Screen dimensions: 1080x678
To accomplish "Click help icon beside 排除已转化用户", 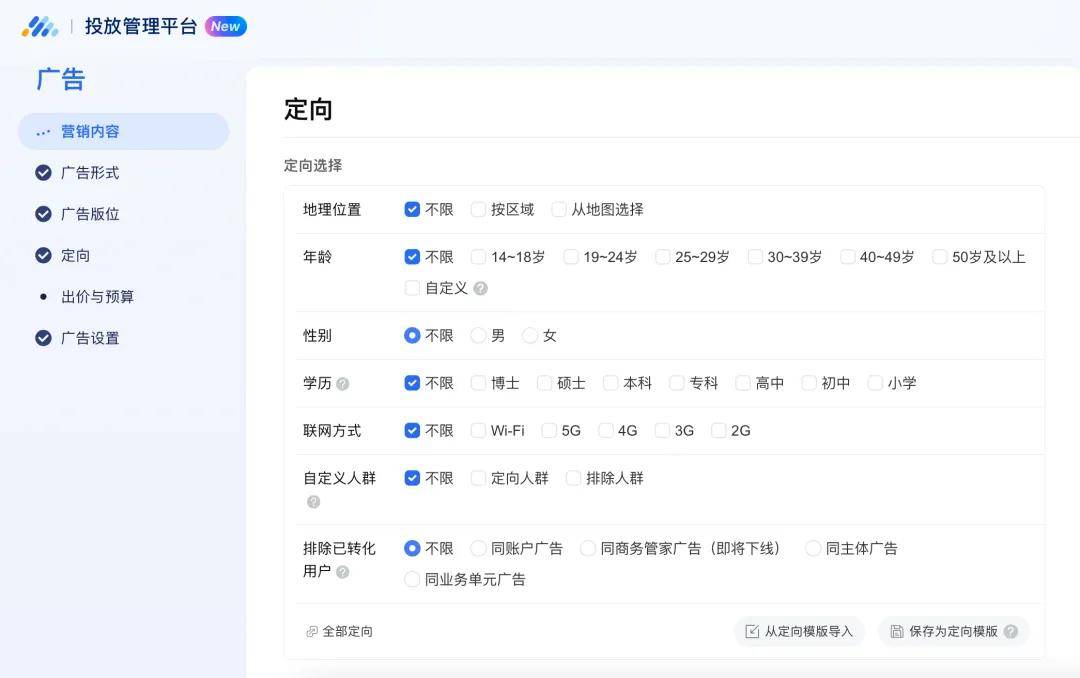I will point(343,572).
